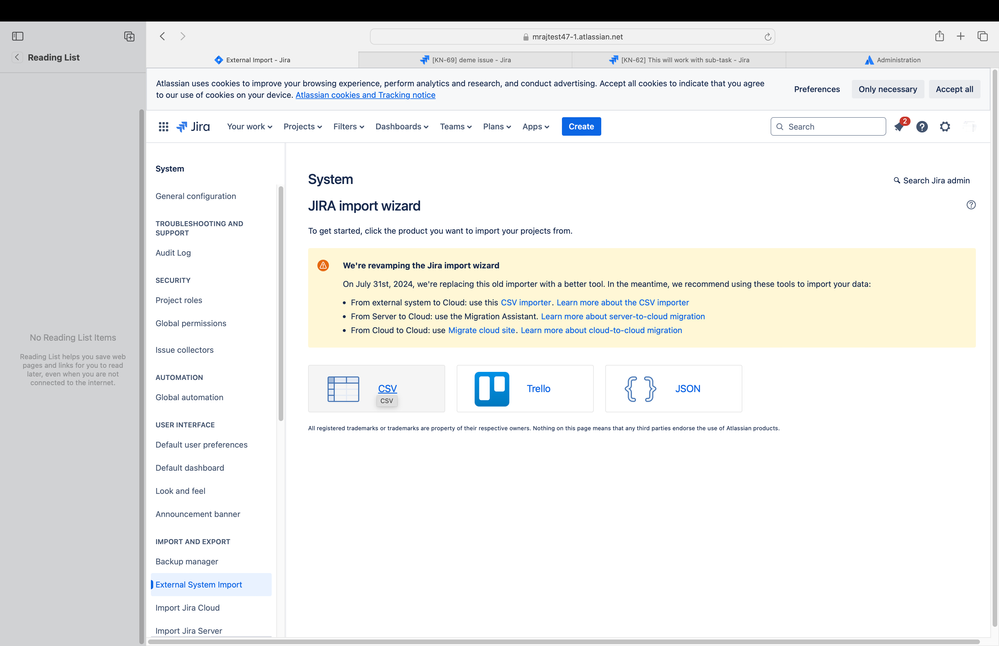The height and width of the screenshot is (646, 999).
Task: Open Import Jira Server page
Action: point(189,631)
